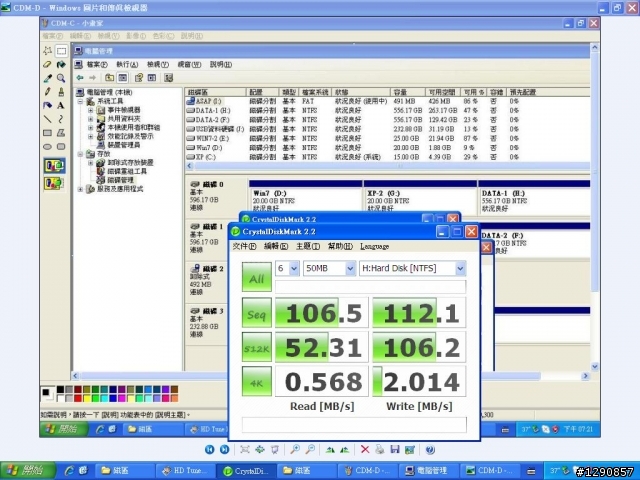Select the Line tool in Paint
Viewport: 640px width, 480px height.
point(48,119)
